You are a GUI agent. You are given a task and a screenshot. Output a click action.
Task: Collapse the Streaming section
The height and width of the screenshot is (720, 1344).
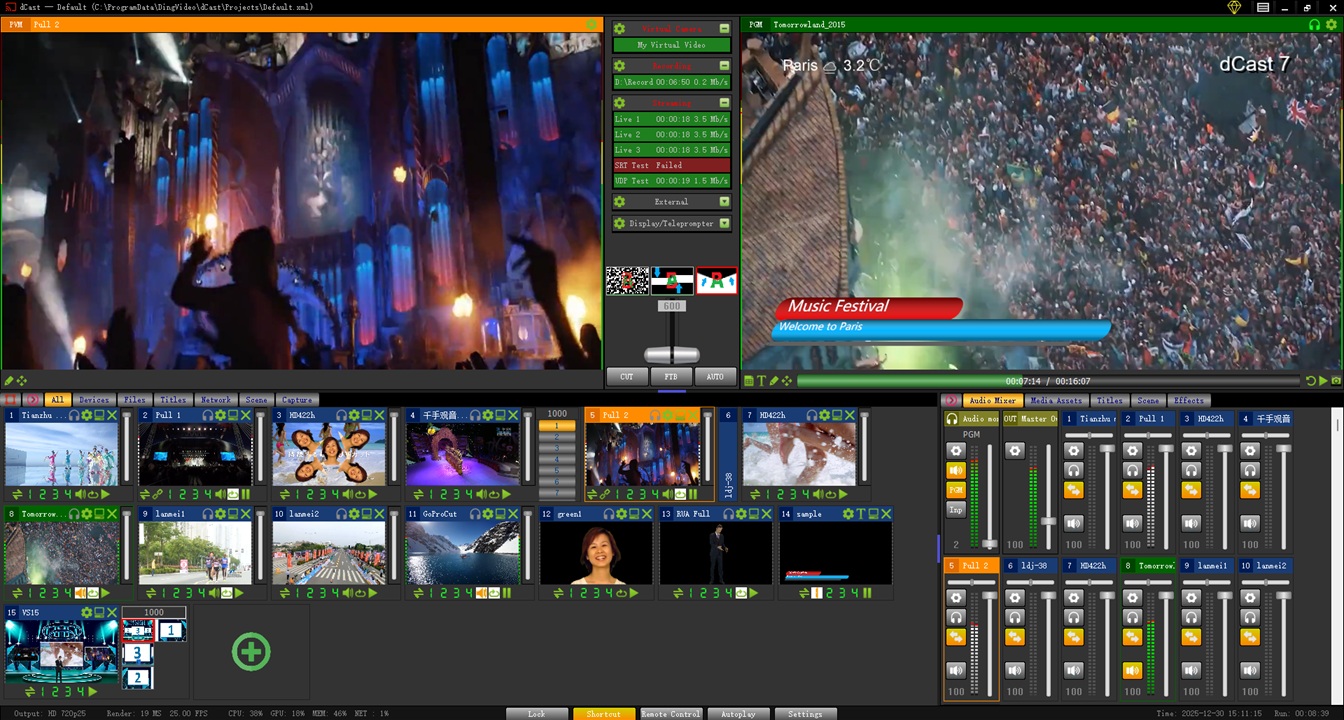(x=724, y=103)
